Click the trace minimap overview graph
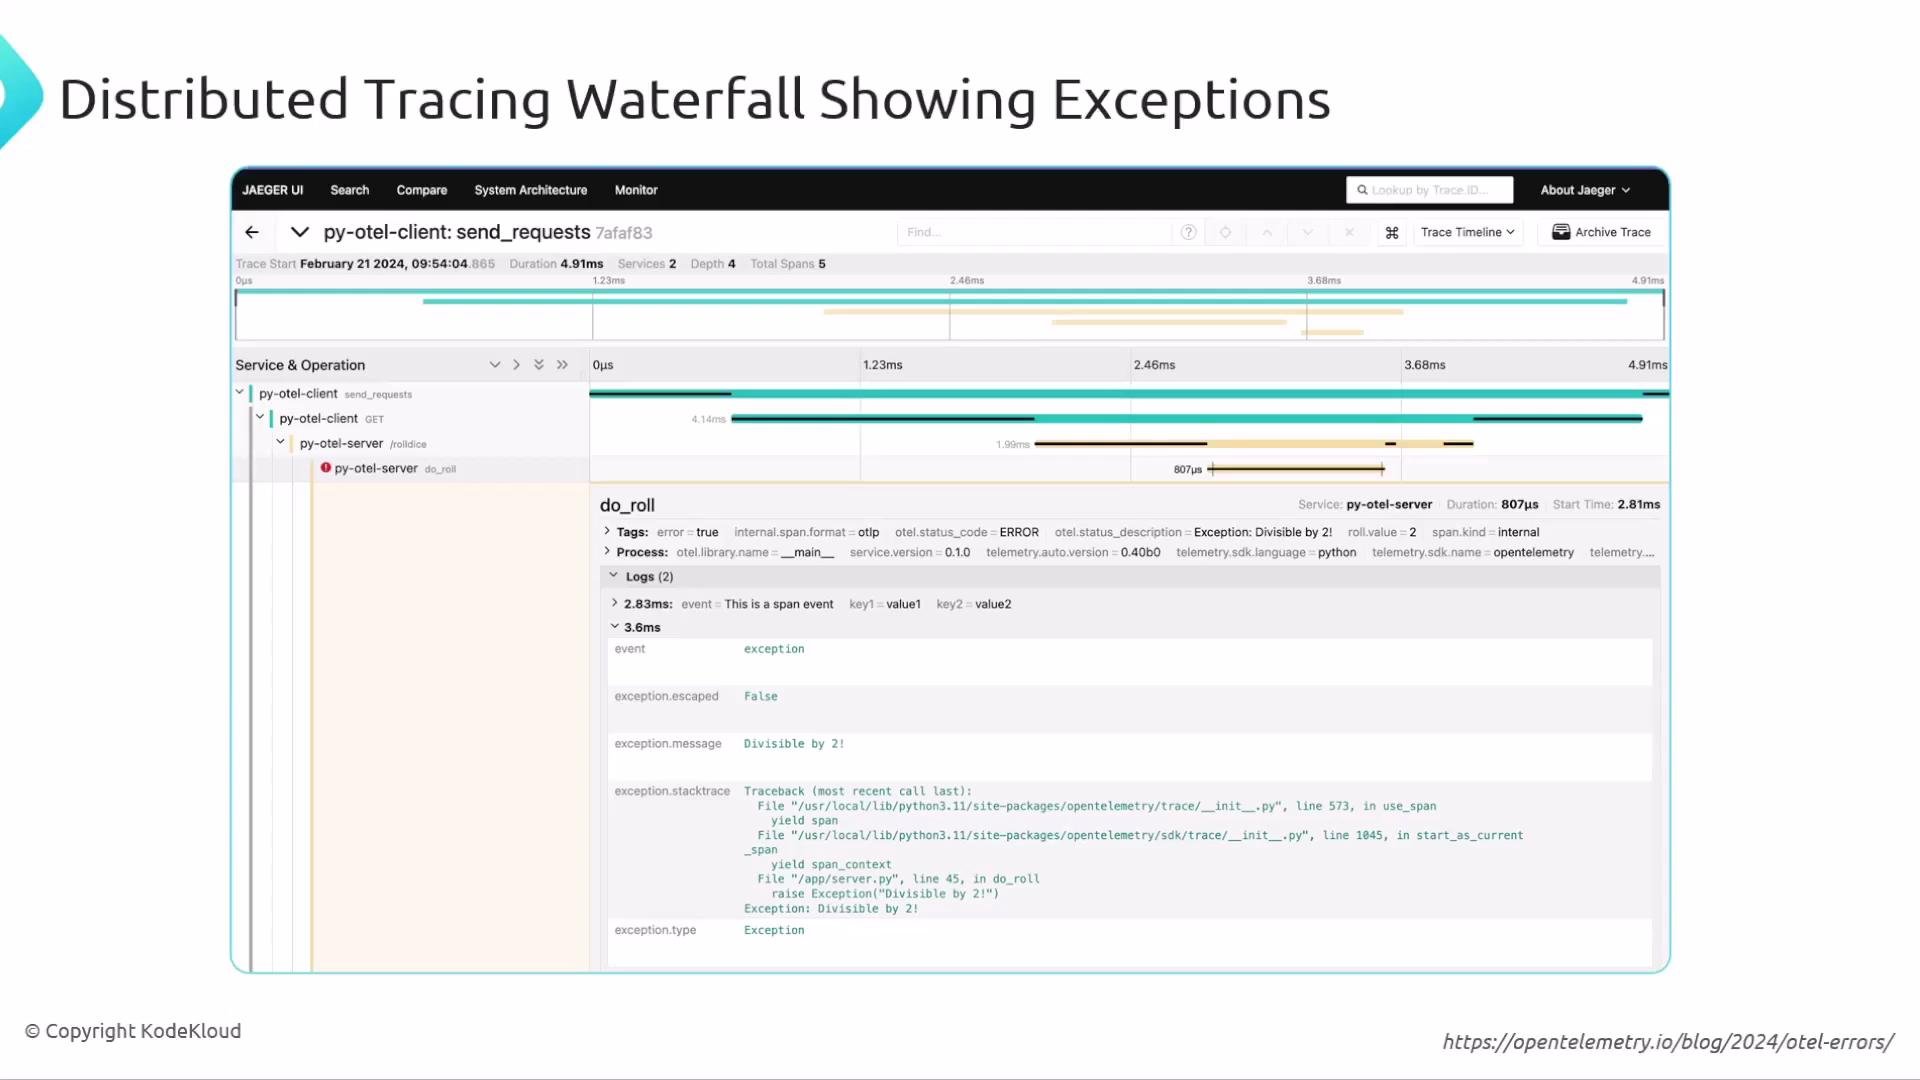The width and height of the screenshot is (1920, 1080). (950, 314)
